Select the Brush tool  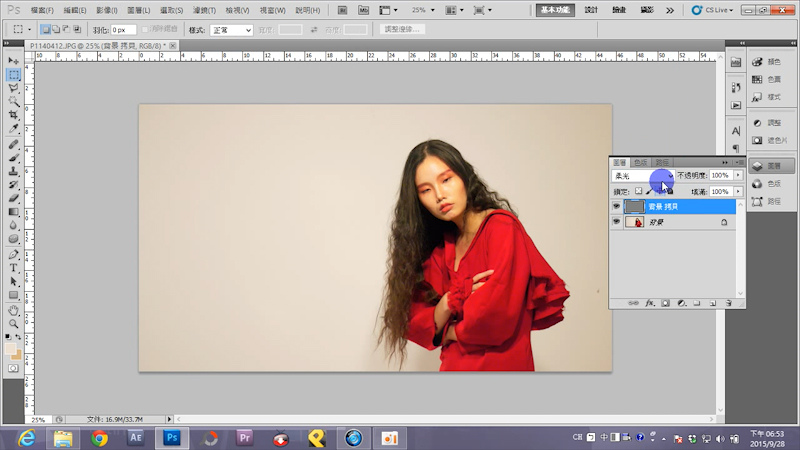click(13, 158)
